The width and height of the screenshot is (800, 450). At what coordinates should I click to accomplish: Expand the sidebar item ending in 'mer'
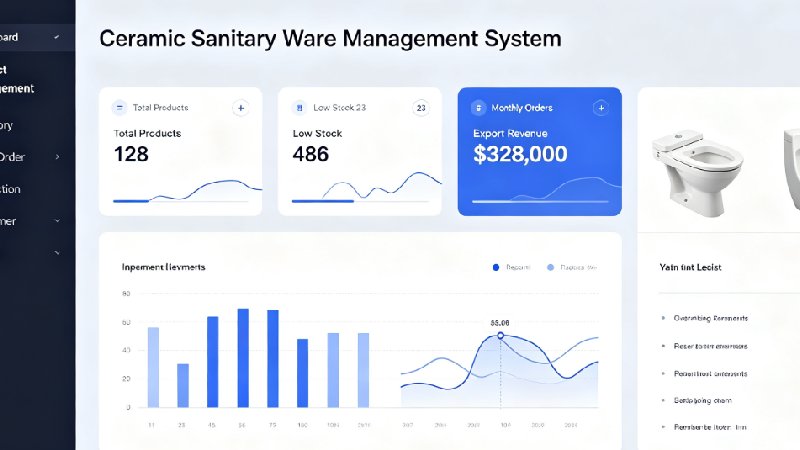[x=57, y=221]
